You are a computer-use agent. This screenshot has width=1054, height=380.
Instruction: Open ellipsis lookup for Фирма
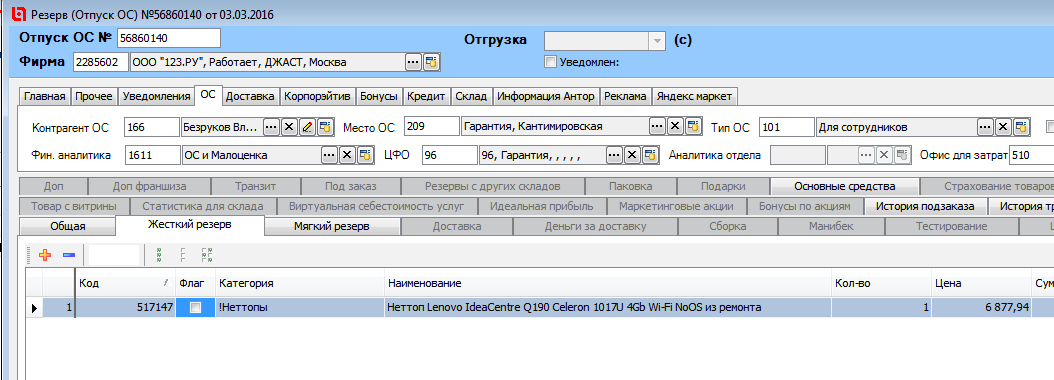tap(413, 63)
